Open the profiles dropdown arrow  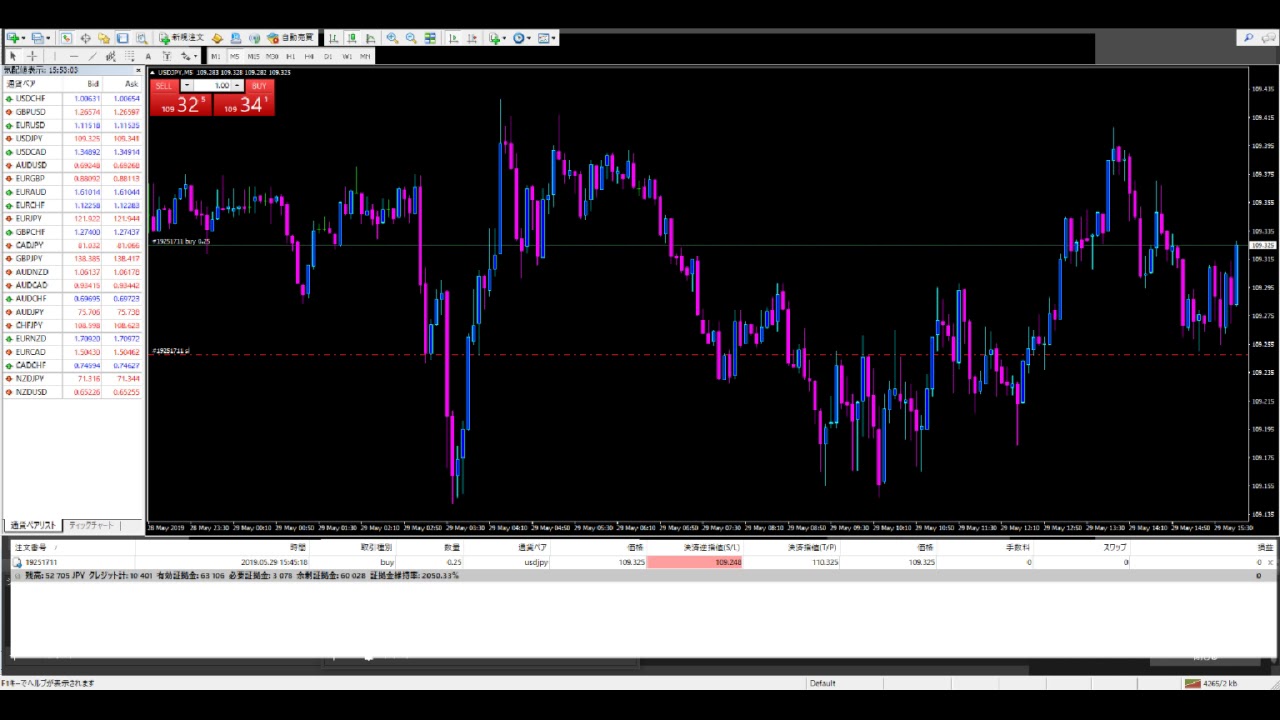[x=48, y=38]
